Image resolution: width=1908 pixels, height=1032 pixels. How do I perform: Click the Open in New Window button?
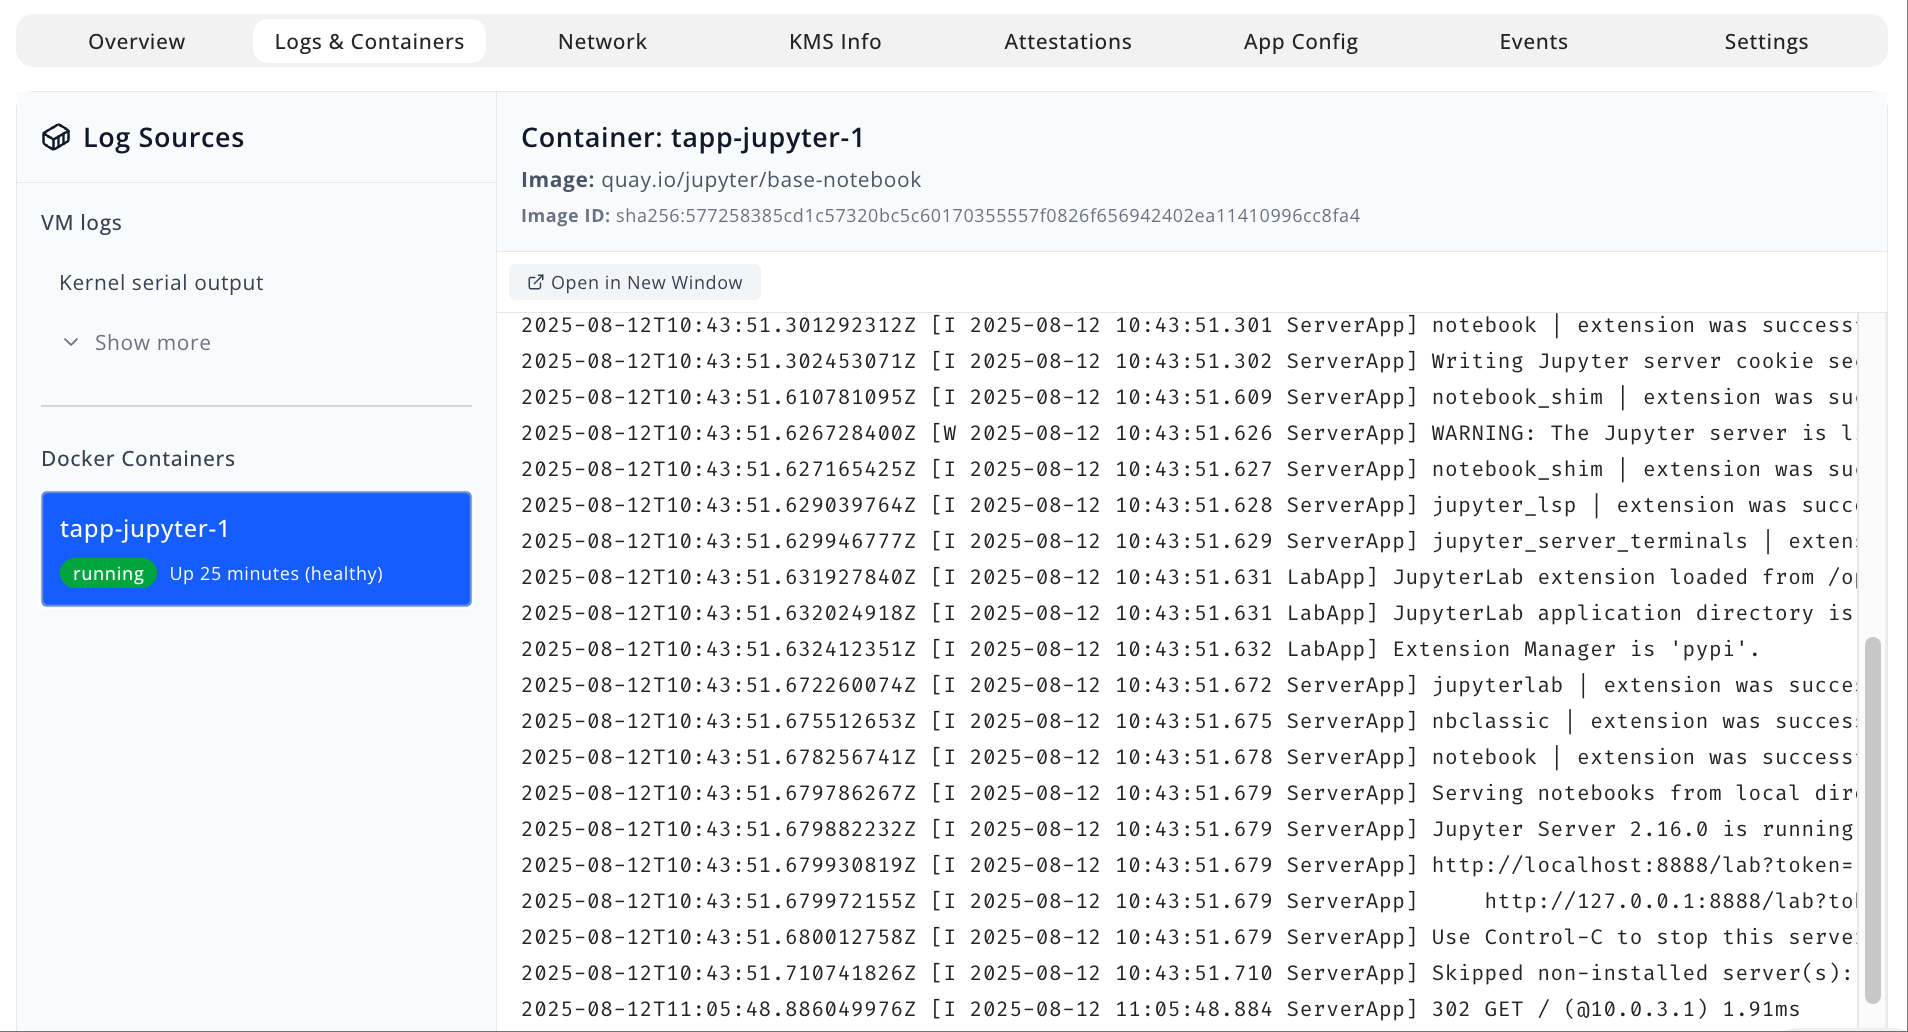(x=634, y=282)
